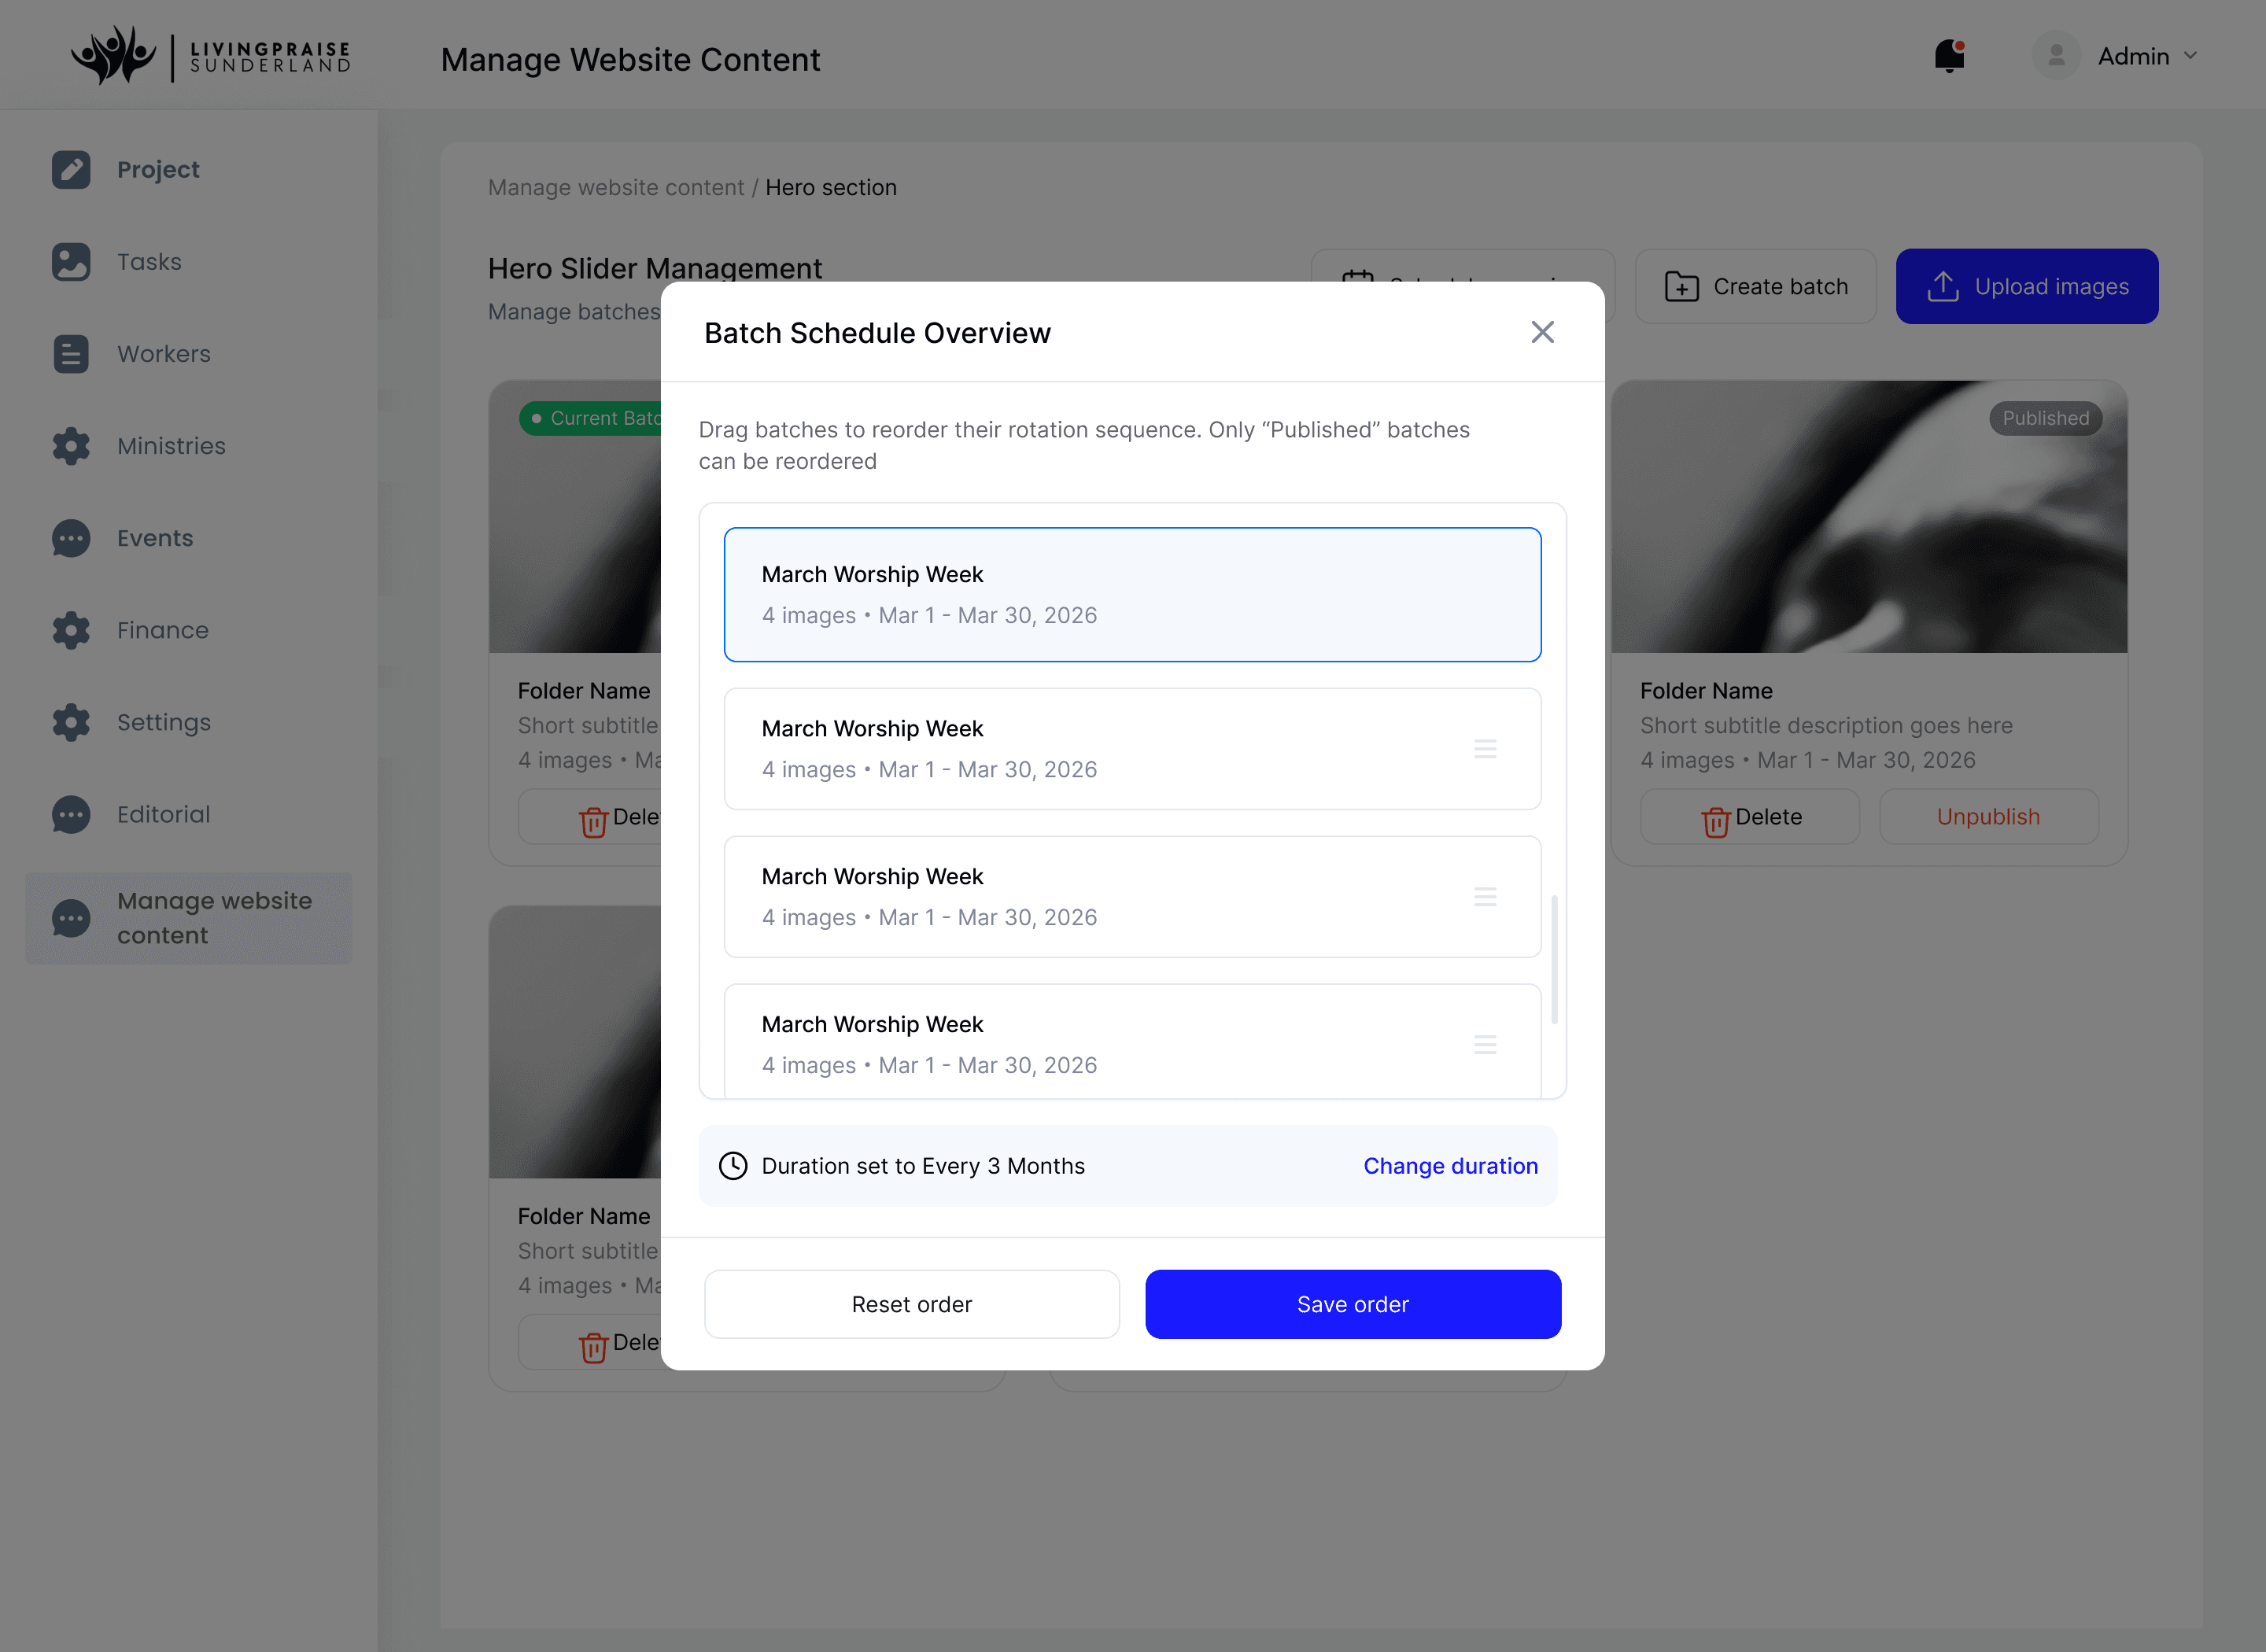Click the Tasks image icon in sidebar
Viewport: 2266px width, 1652px height.
pos(71,262)
